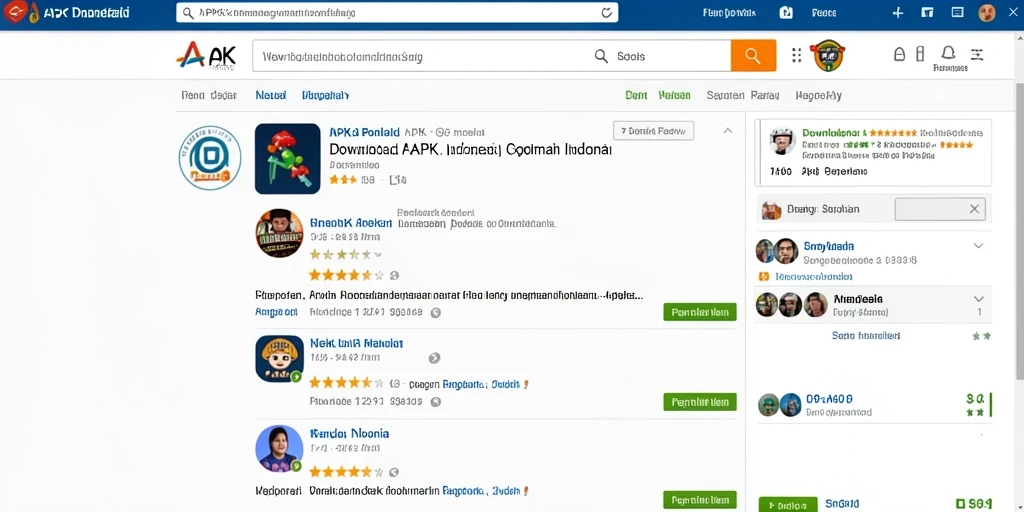Focus the sidebar filter box with the X
1024x512 pixels.
click(940, 210)
